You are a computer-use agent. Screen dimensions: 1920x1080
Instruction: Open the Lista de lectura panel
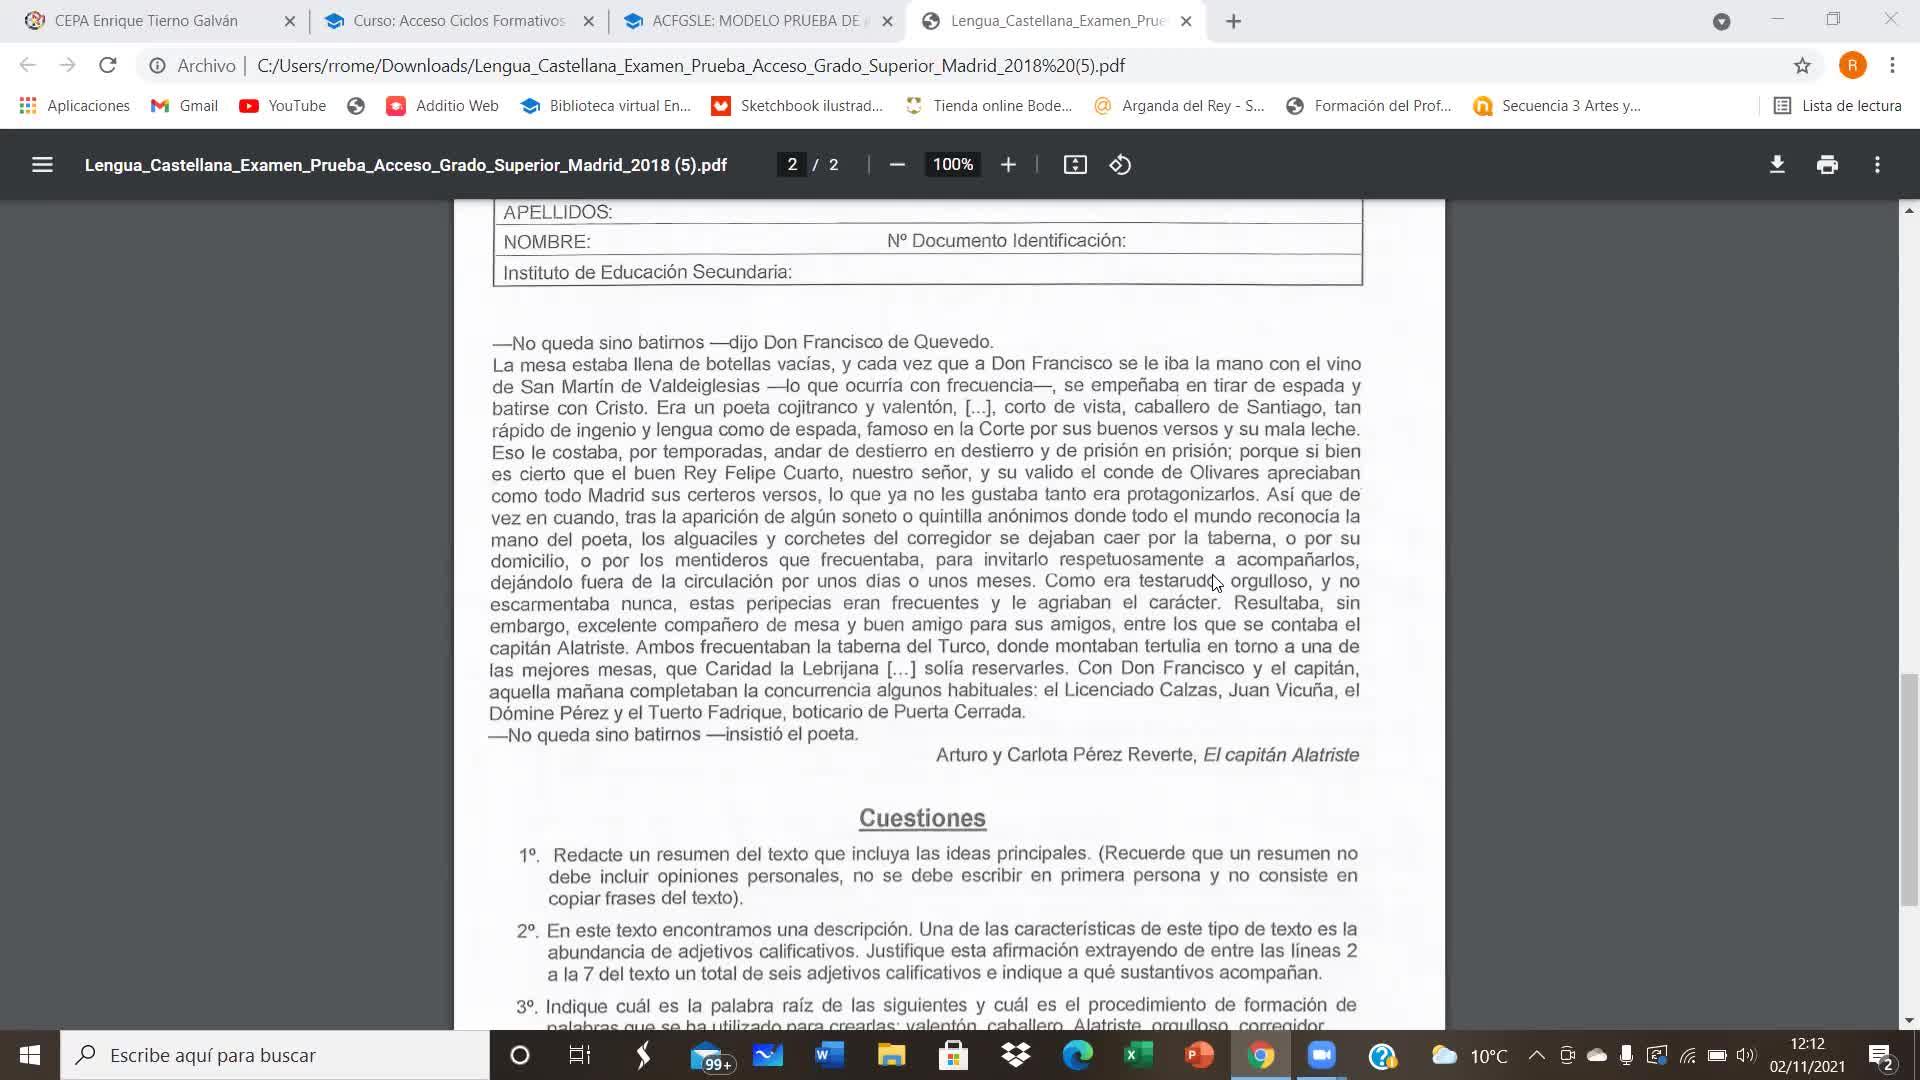[x=1837, y=106]
